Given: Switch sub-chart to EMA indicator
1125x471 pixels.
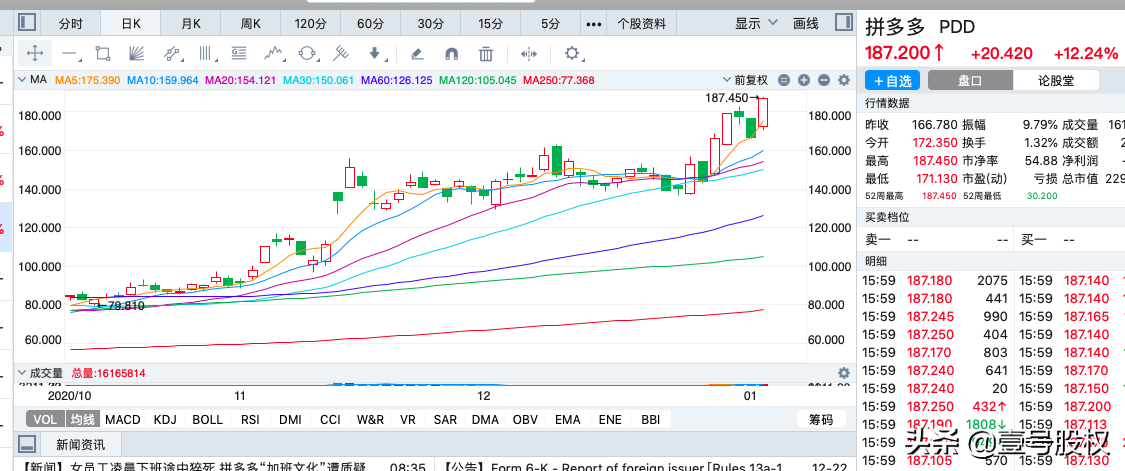Looking at the screenshot, I should tap(568, 419).
